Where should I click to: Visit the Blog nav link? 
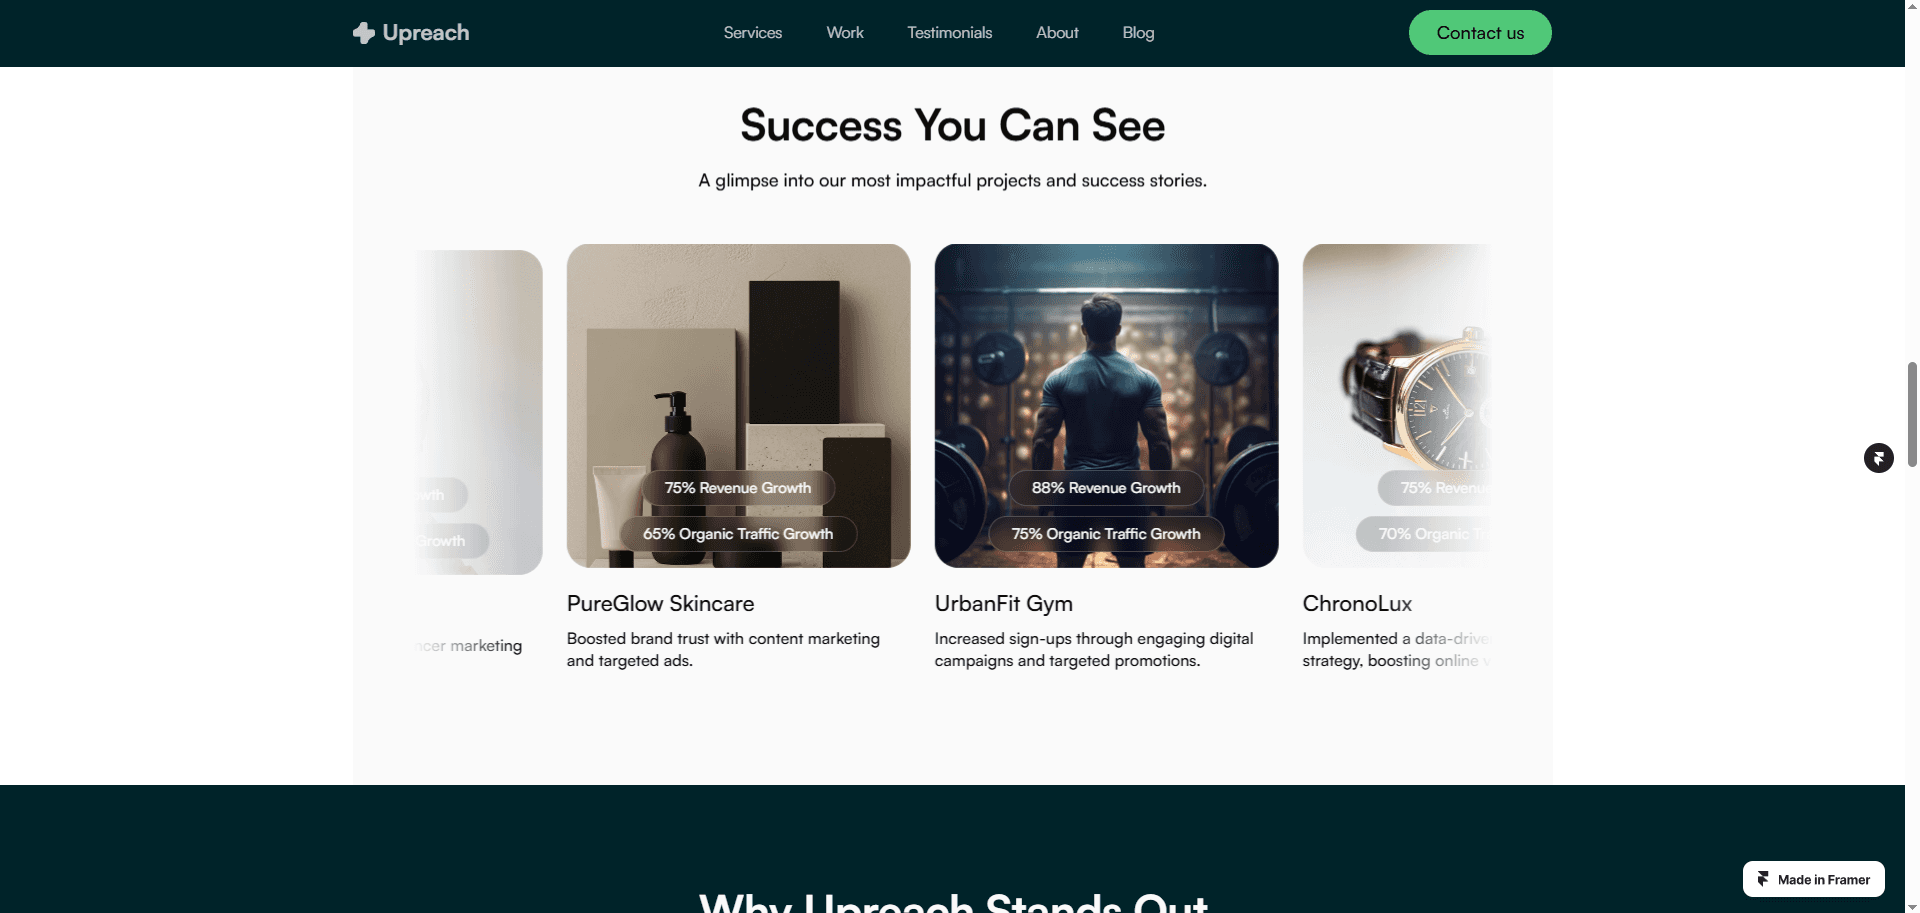pos(1138,33)
